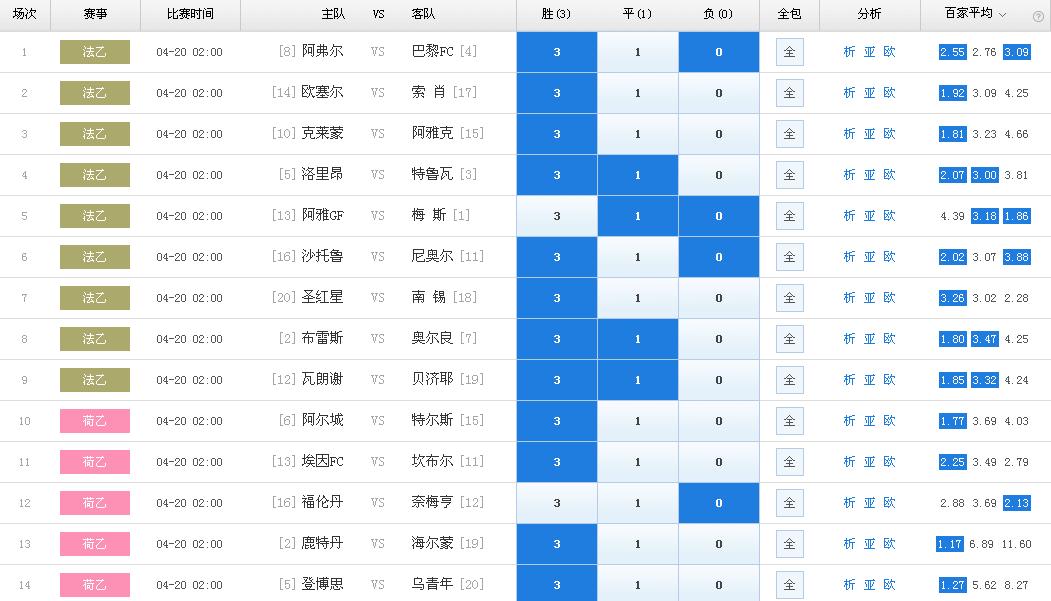Toggle draw (1) for 洛里昂 vs 特鲁瓦
The width and height of the screenshot is (1051, 601).
pos(637,175)
